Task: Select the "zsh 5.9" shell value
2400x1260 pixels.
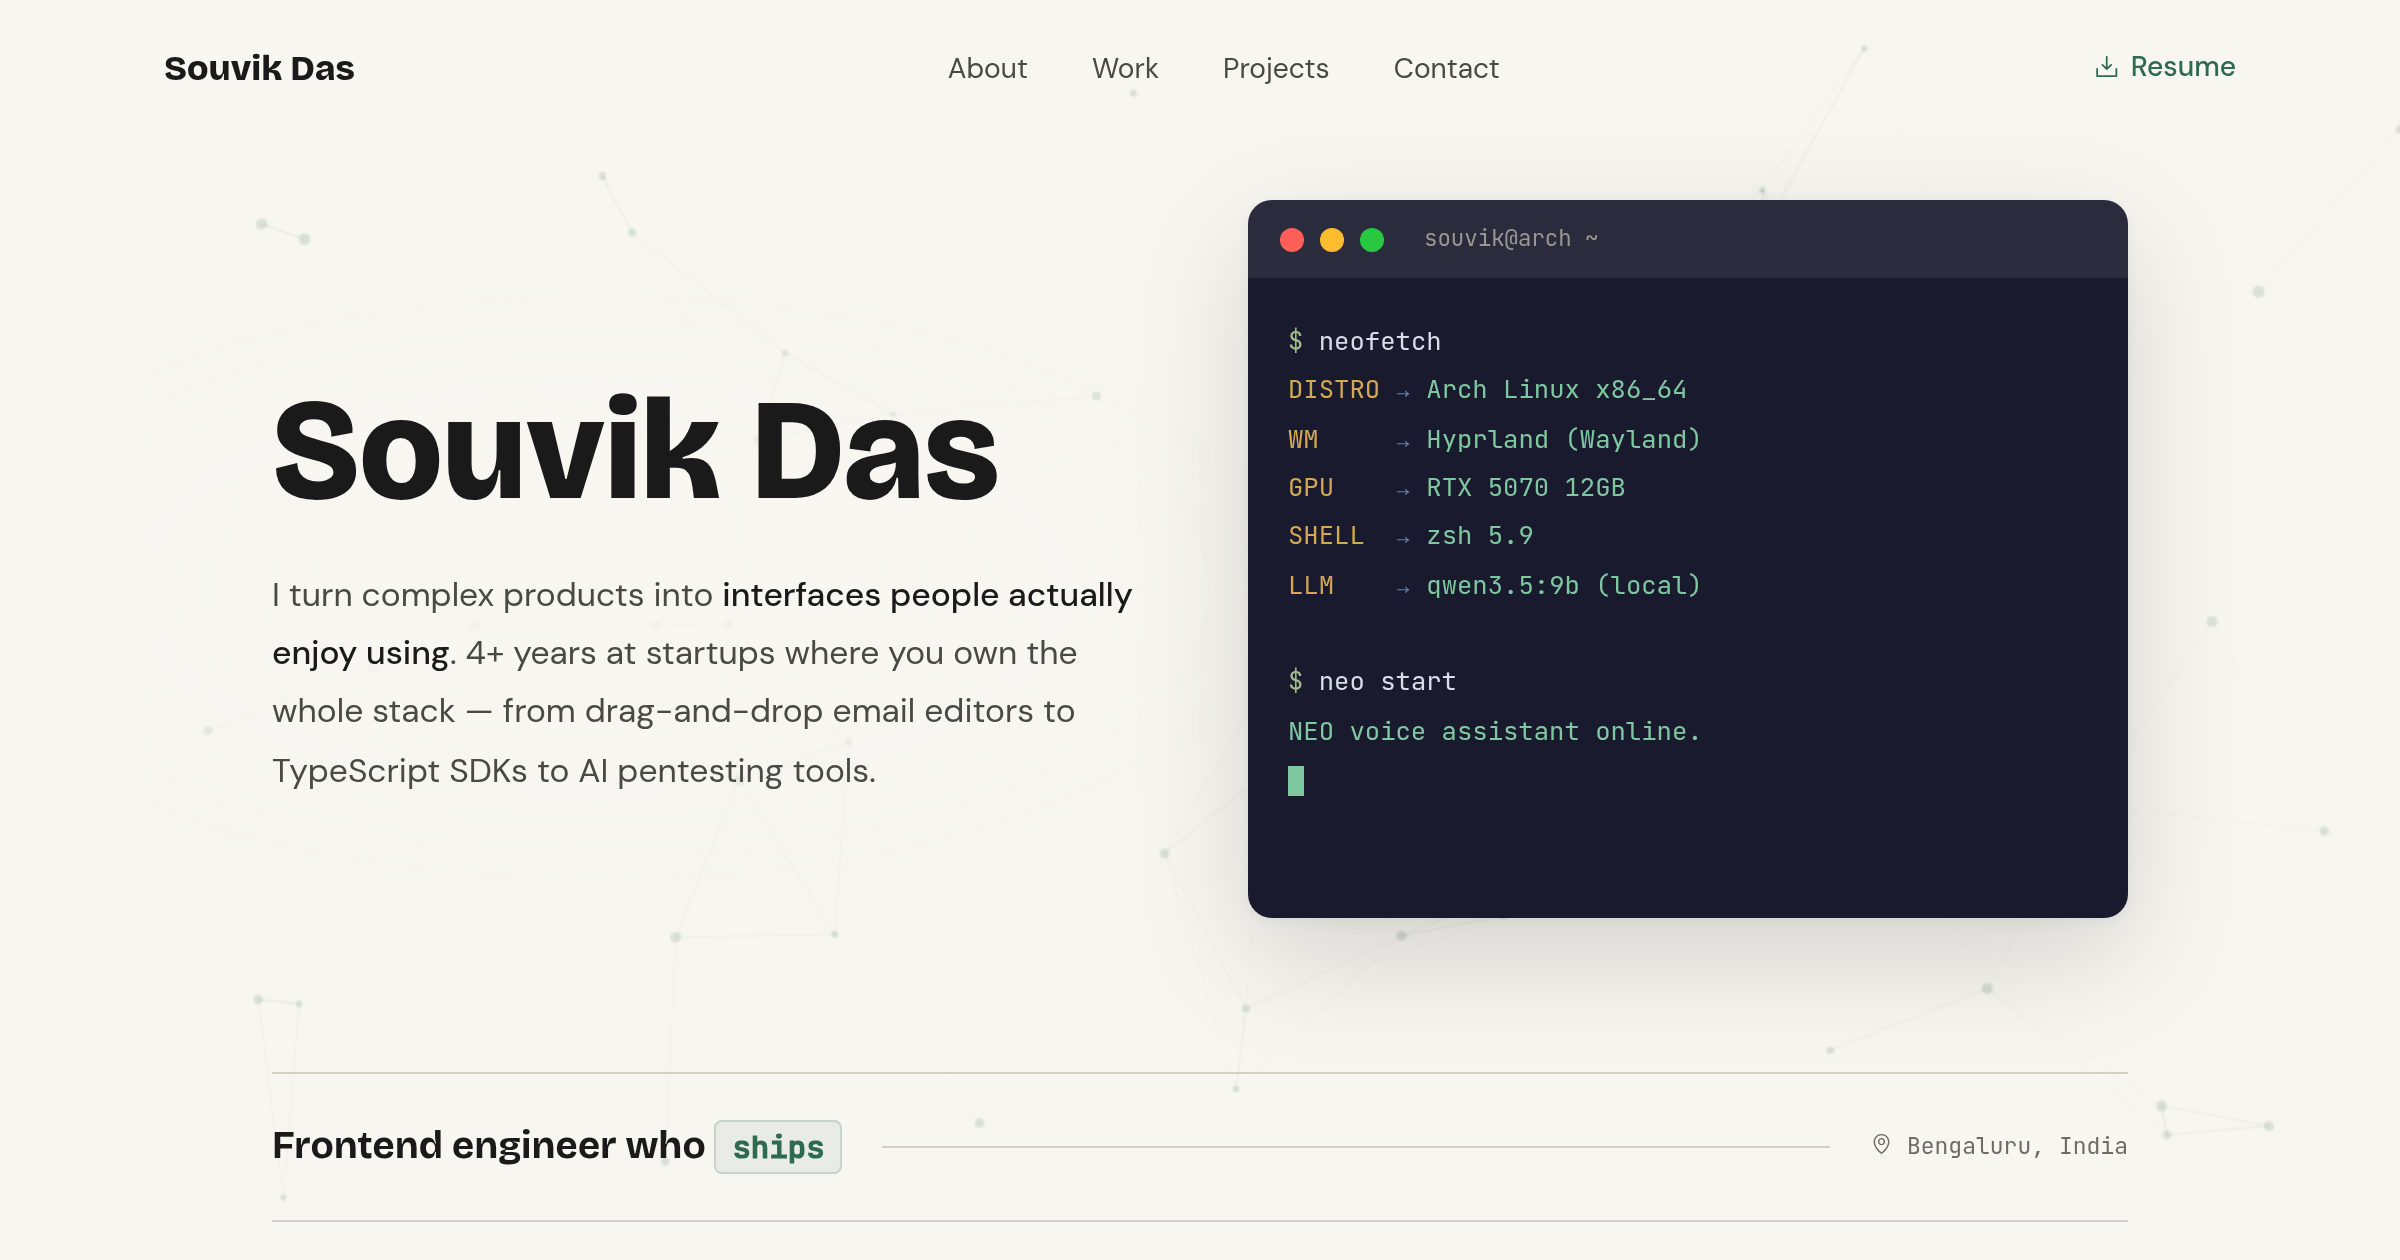Action: click(1480, 536)
